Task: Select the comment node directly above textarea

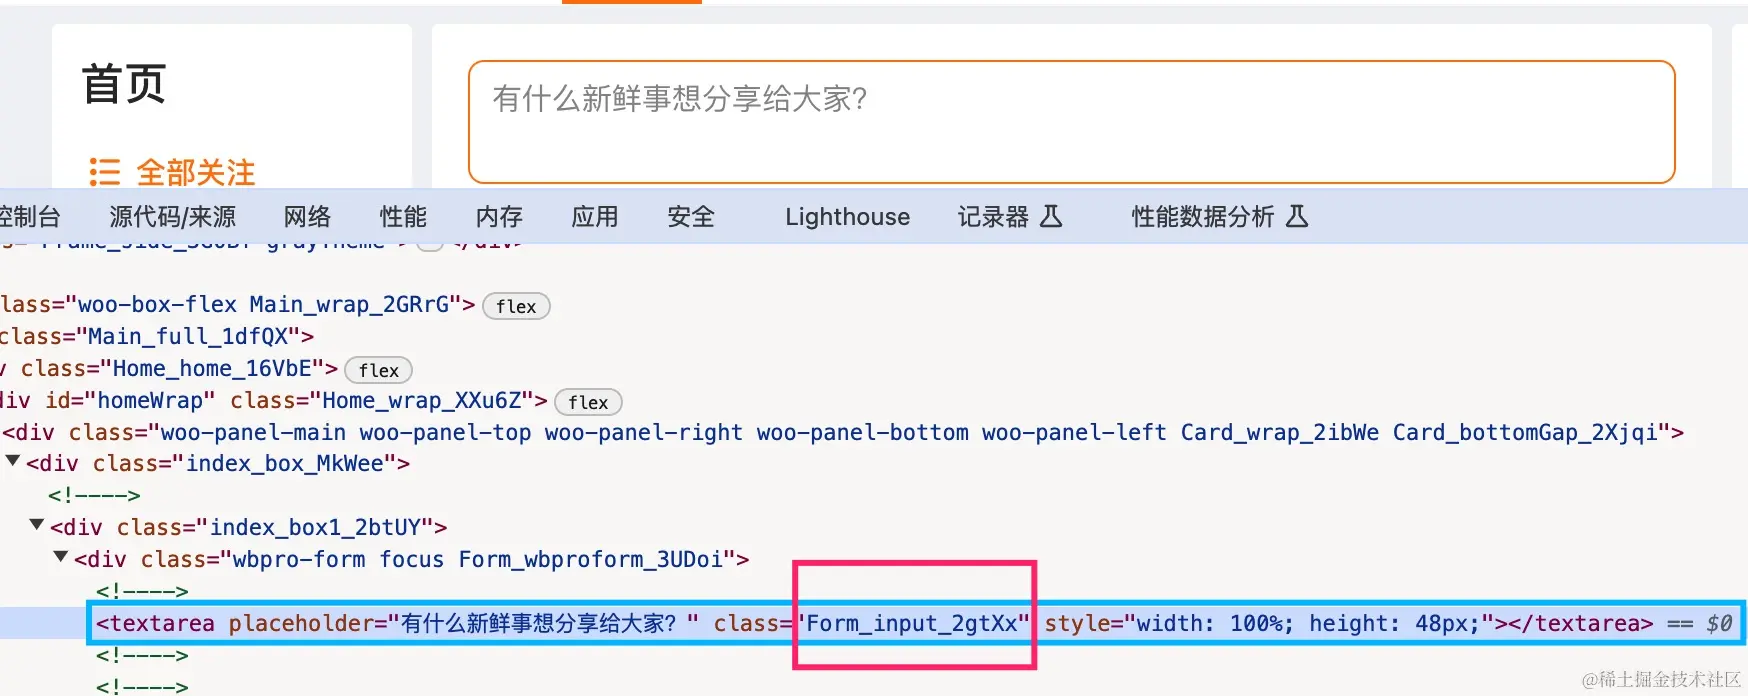Action: [142, 591]
